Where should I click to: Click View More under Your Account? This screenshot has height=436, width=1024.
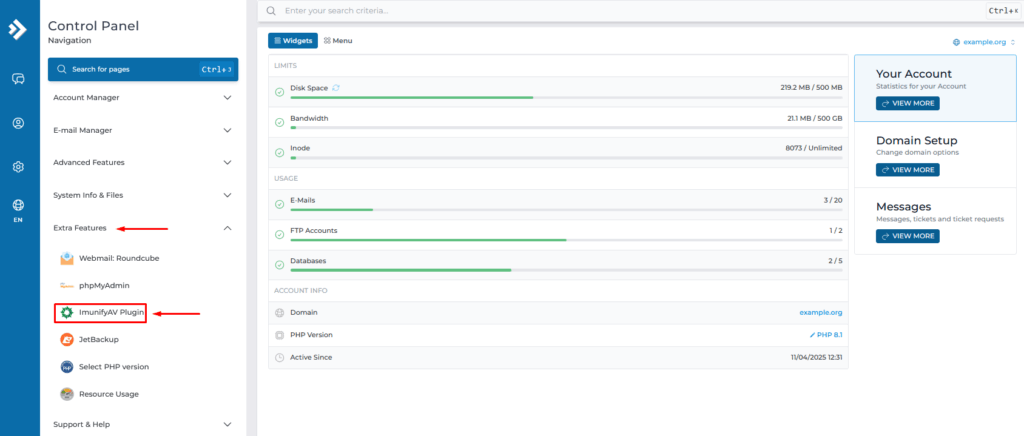907,103
